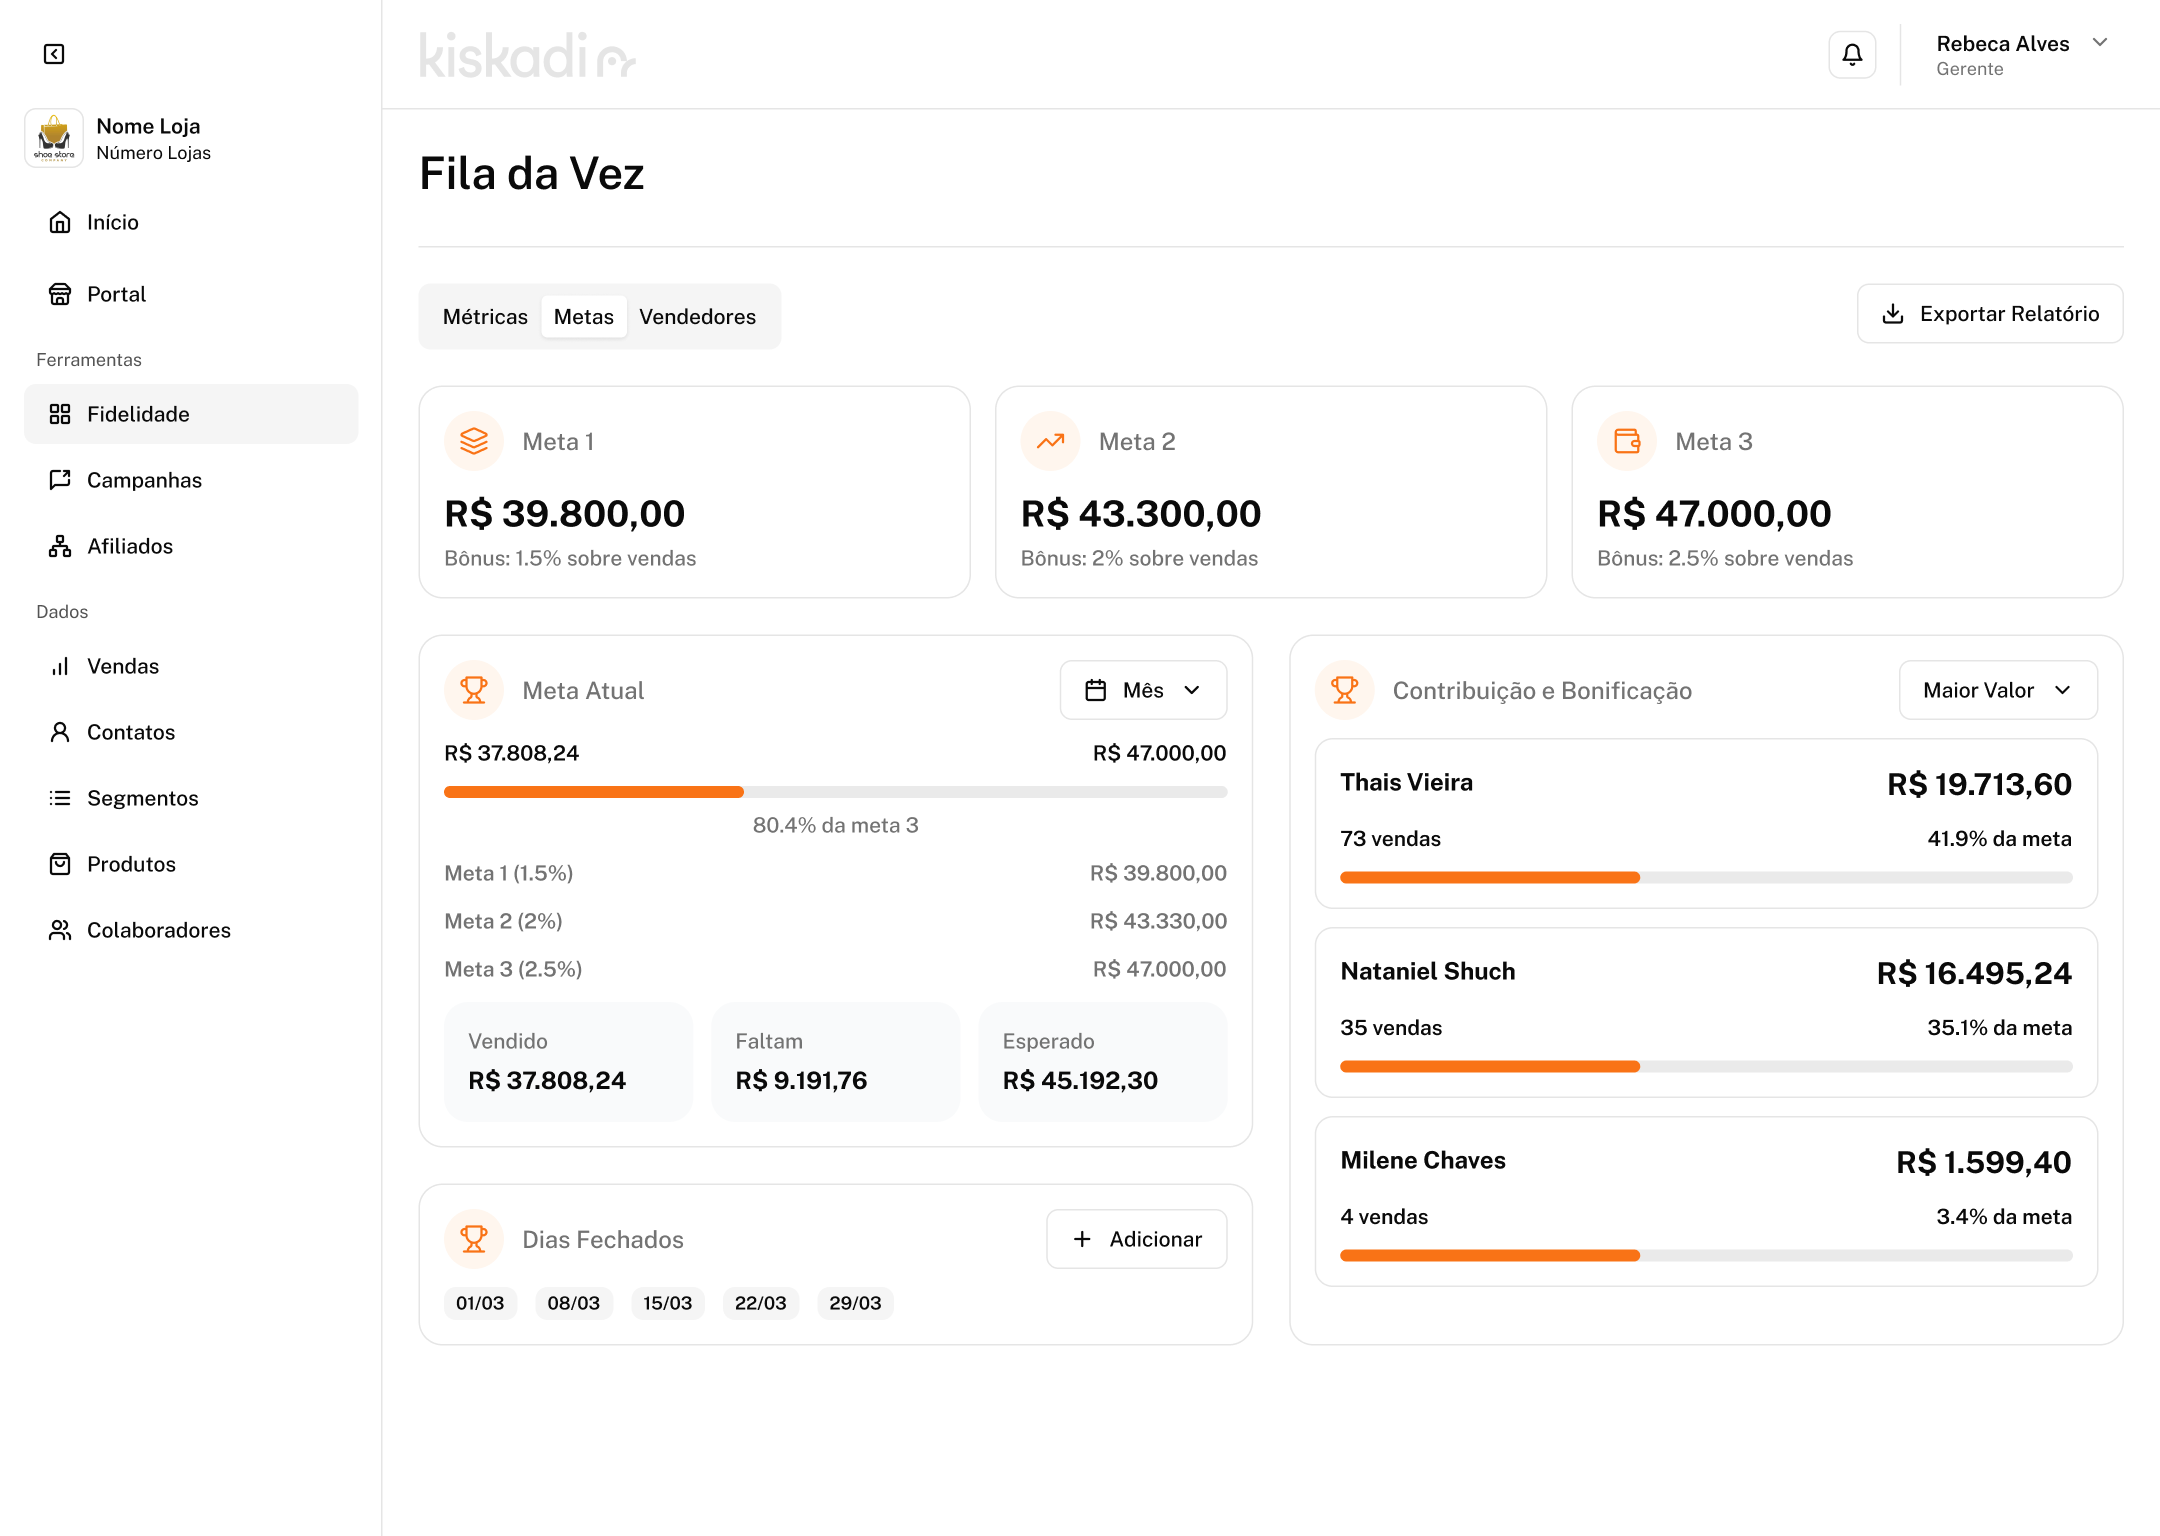
Task: Open Produtos via shopping bag icon
Action: point(60,864)
